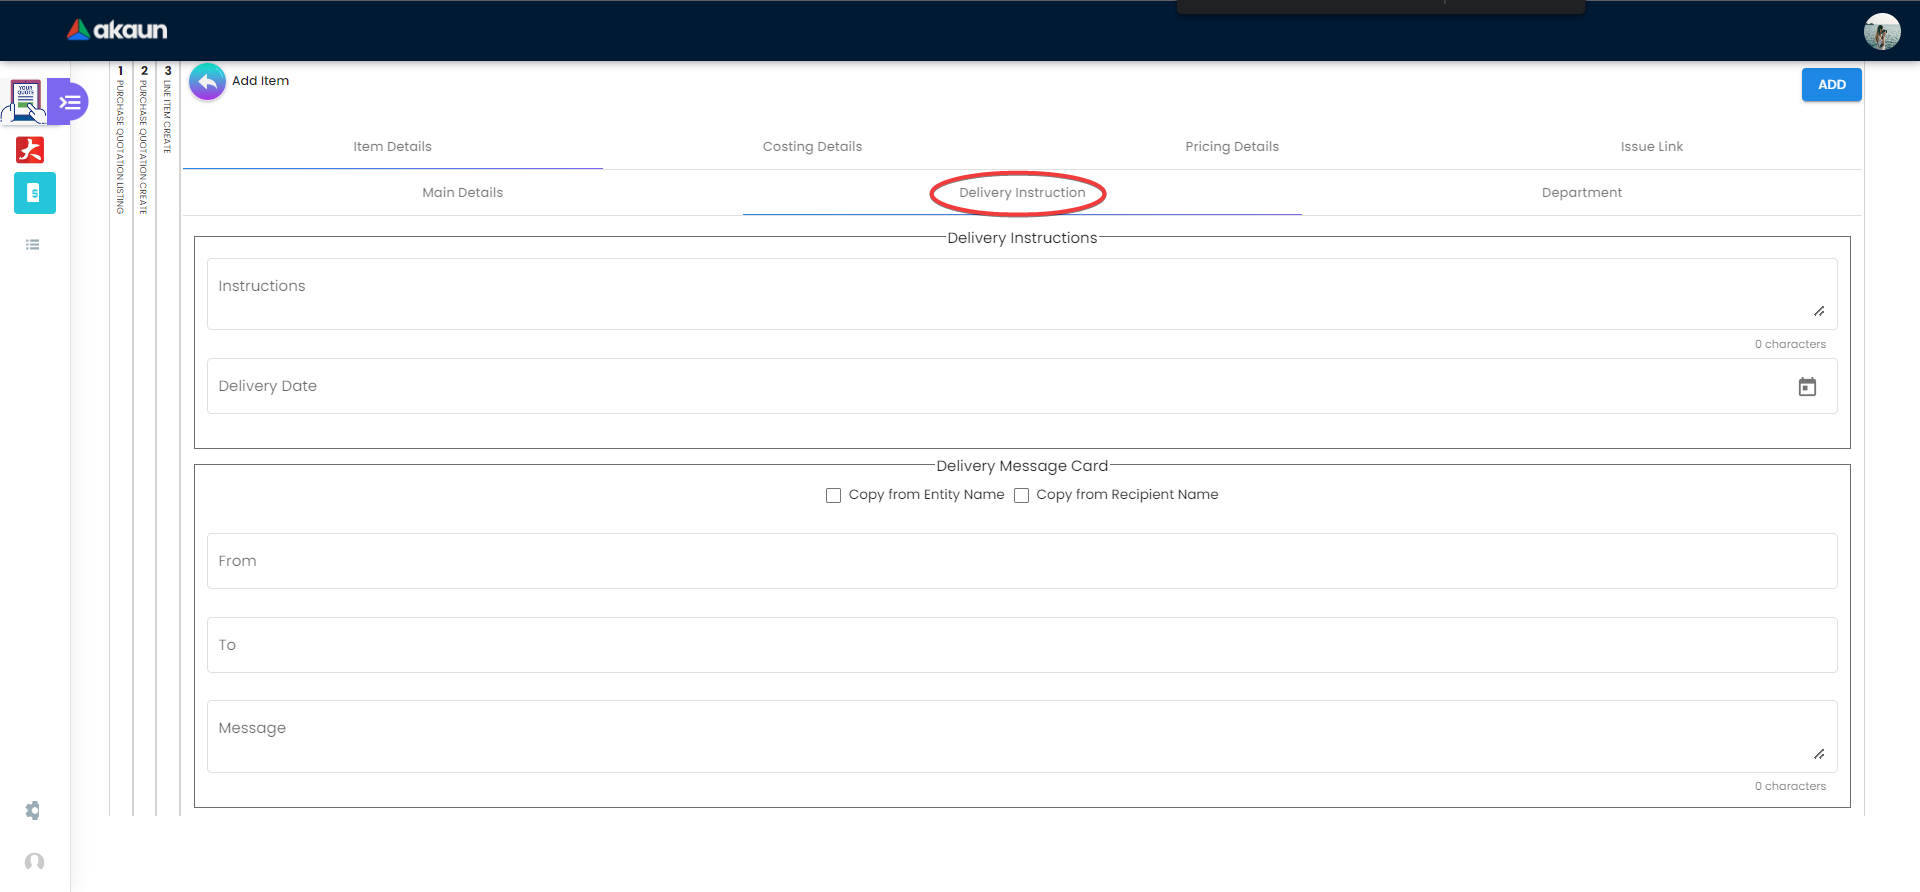Focus the Instructions text area
The image size is (1920, 892).
[1022, 294]
